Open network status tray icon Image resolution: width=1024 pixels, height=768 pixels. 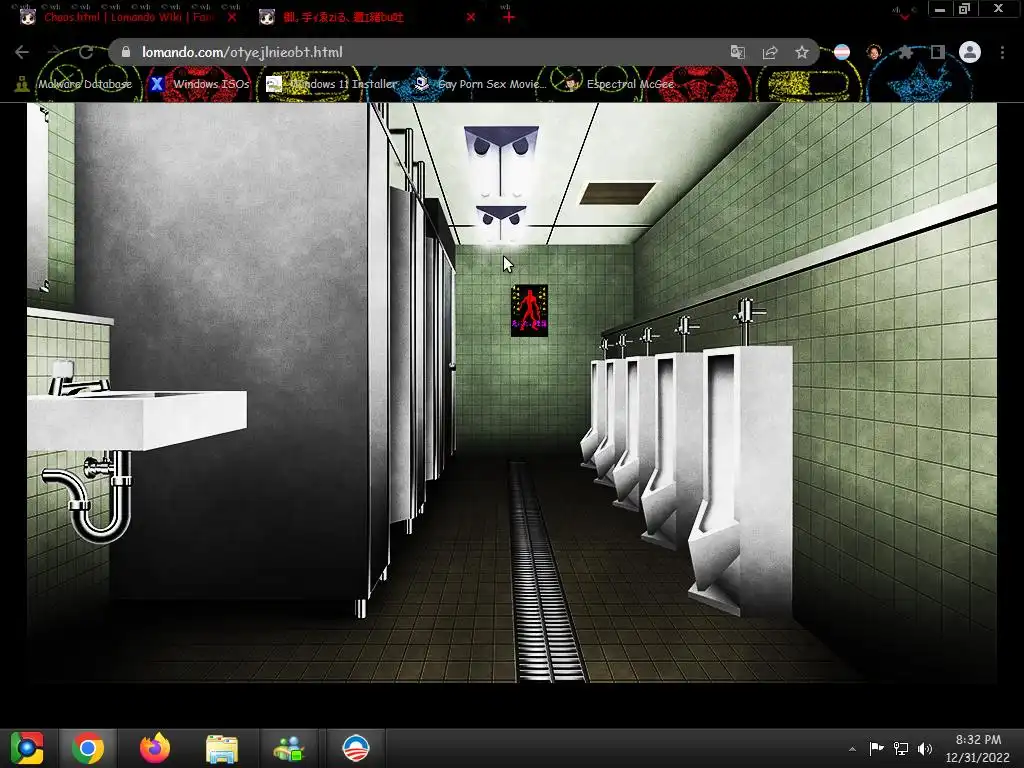pos(901,748)
